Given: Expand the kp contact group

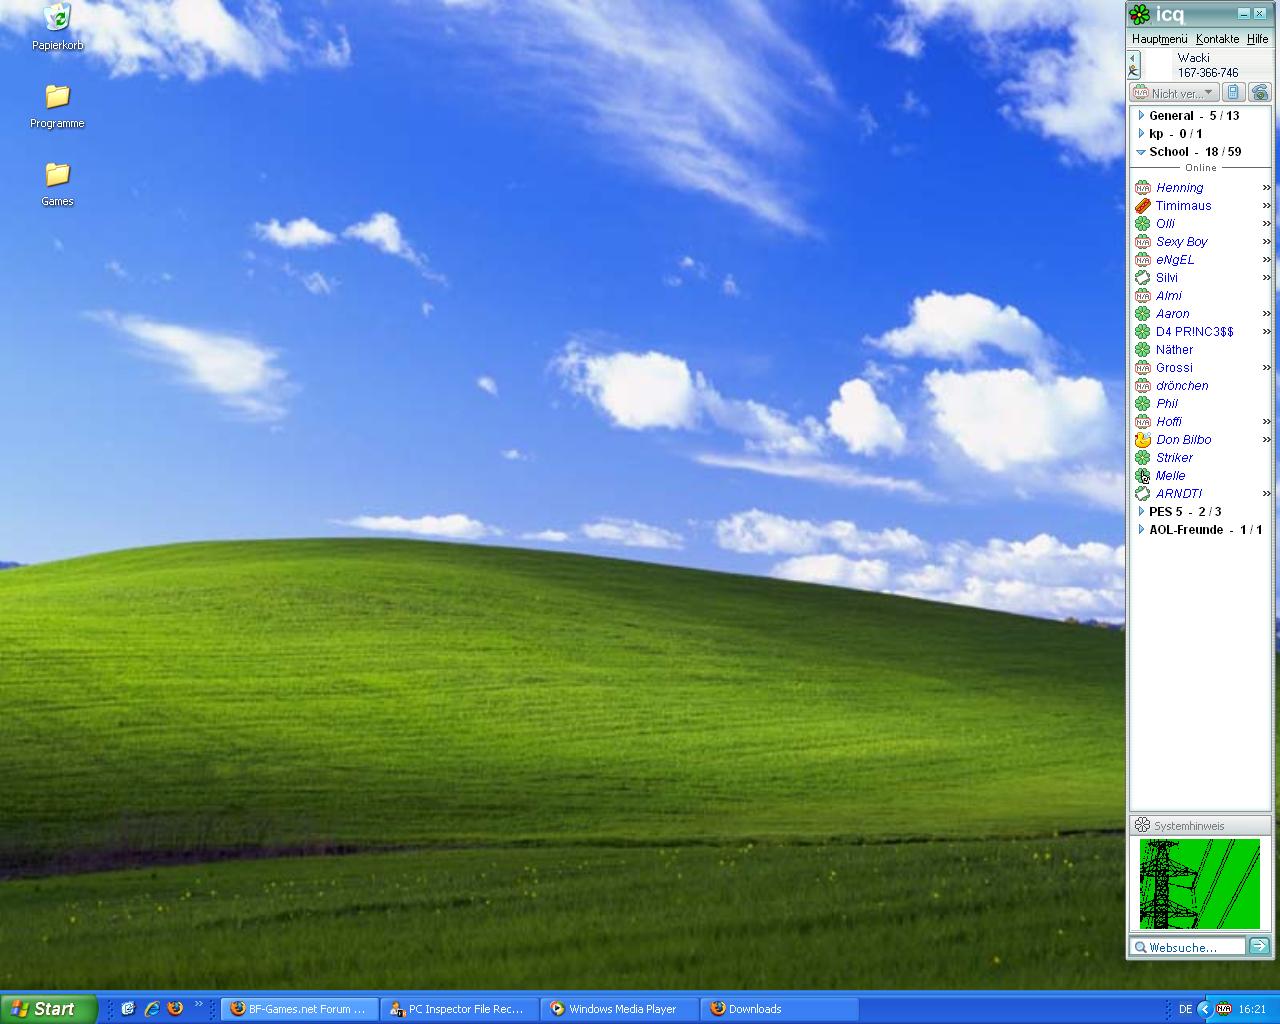Looking at the screenshot, I should [1141, 134].
